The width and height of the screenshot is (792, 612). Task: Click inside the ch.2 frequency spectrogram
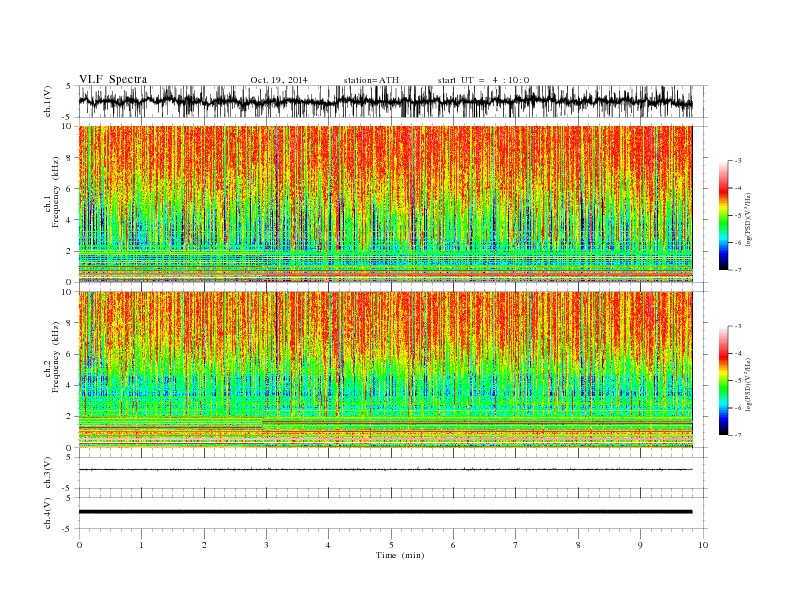(385, 370)
